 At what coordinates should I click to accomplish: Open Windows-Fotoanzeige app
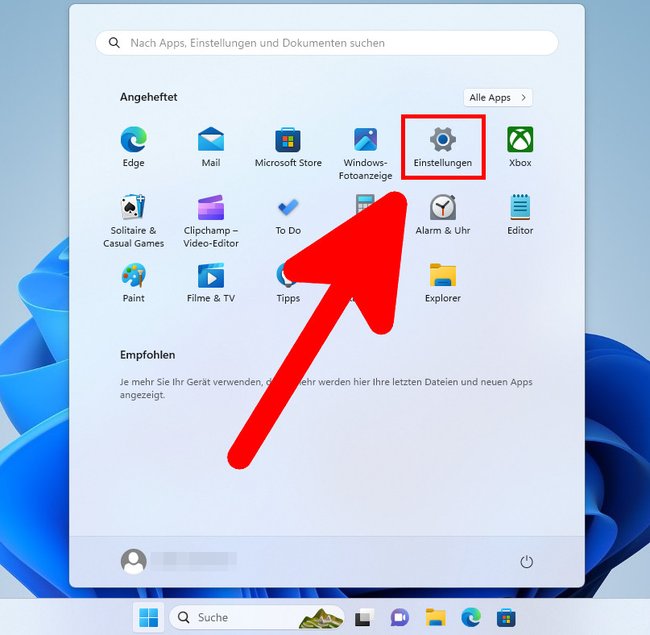pyautogui.click(x=365, y=153)
